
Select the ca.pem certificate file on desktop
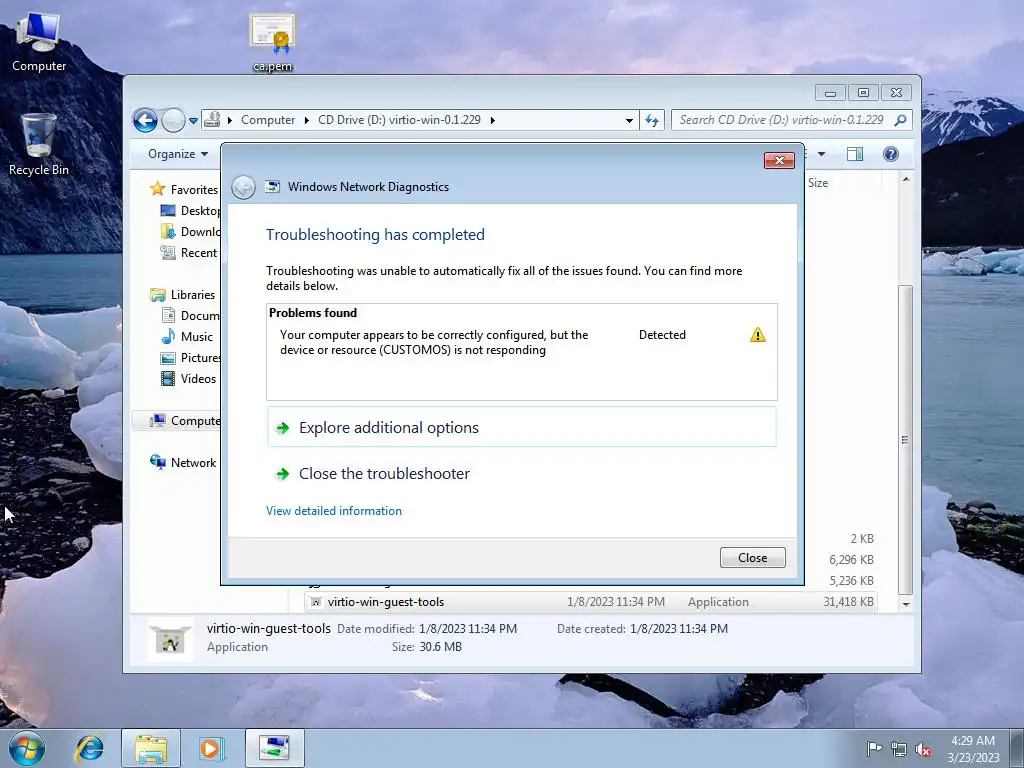(x=272, y=42)
